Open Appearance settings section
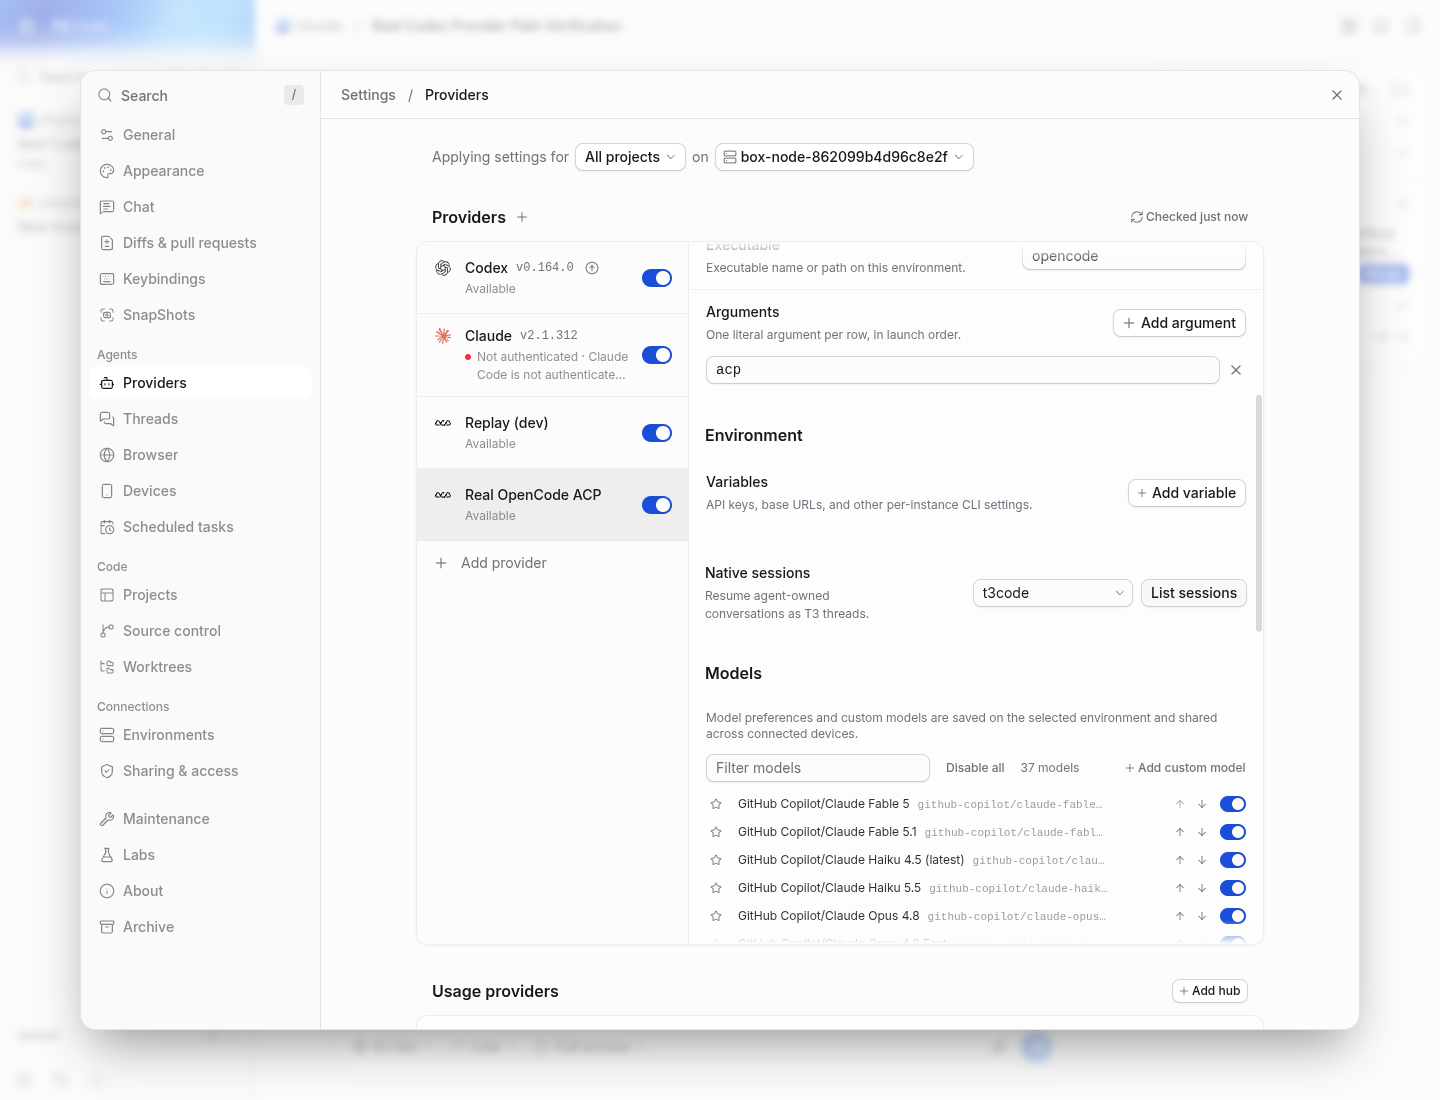This screenshot has width=1440, height=1100. (x=200, y=171)
